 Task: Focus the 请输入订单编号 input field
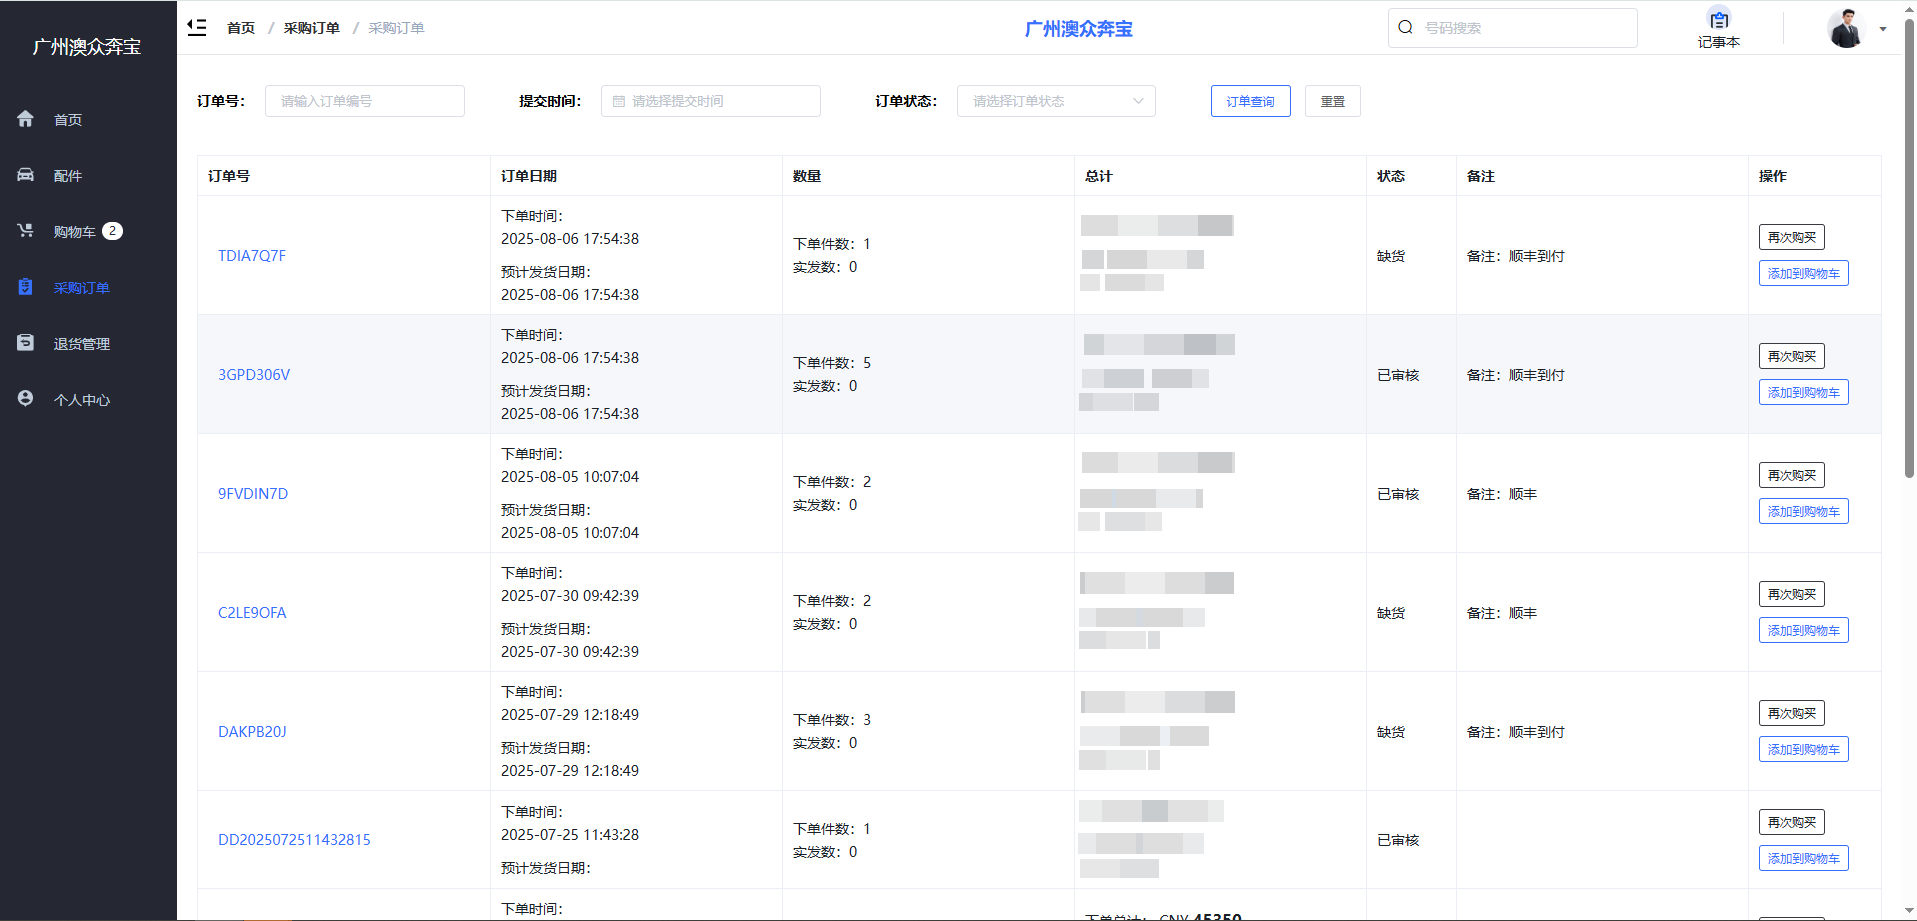(x=364, y=100)
